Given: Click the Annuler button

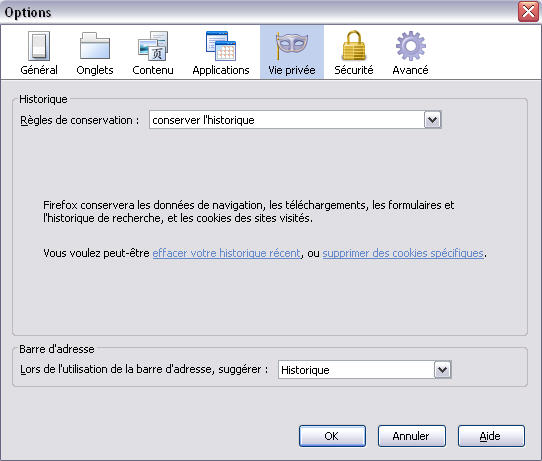Looking at the screenshot, I should coord(412,436).
